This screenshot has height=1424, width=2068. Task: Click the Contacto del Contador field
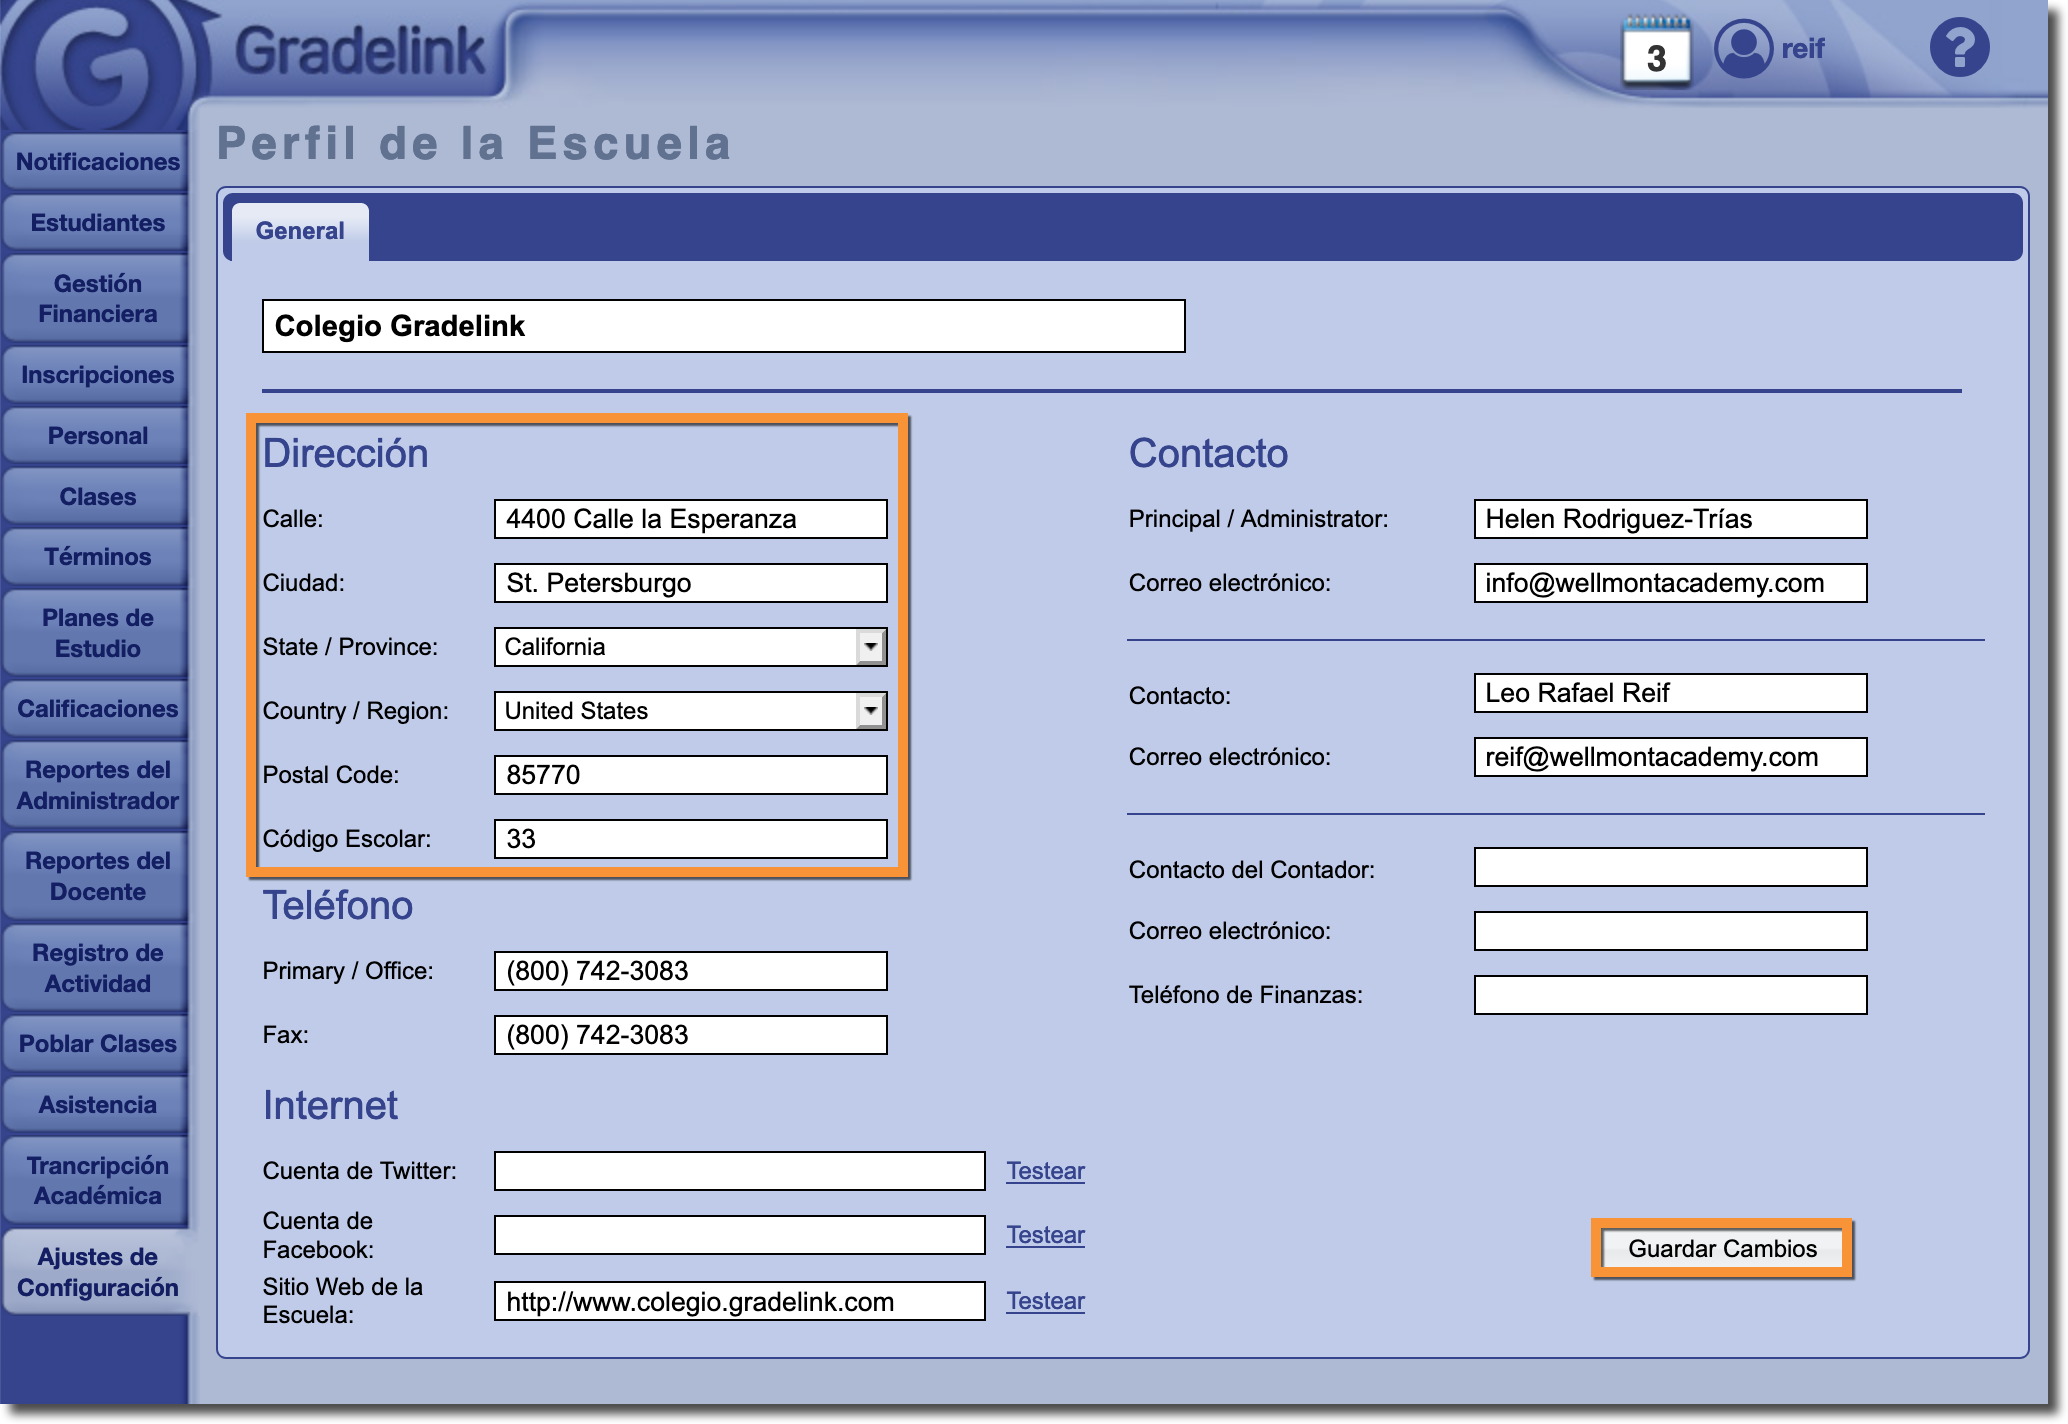click(1669, 867)
